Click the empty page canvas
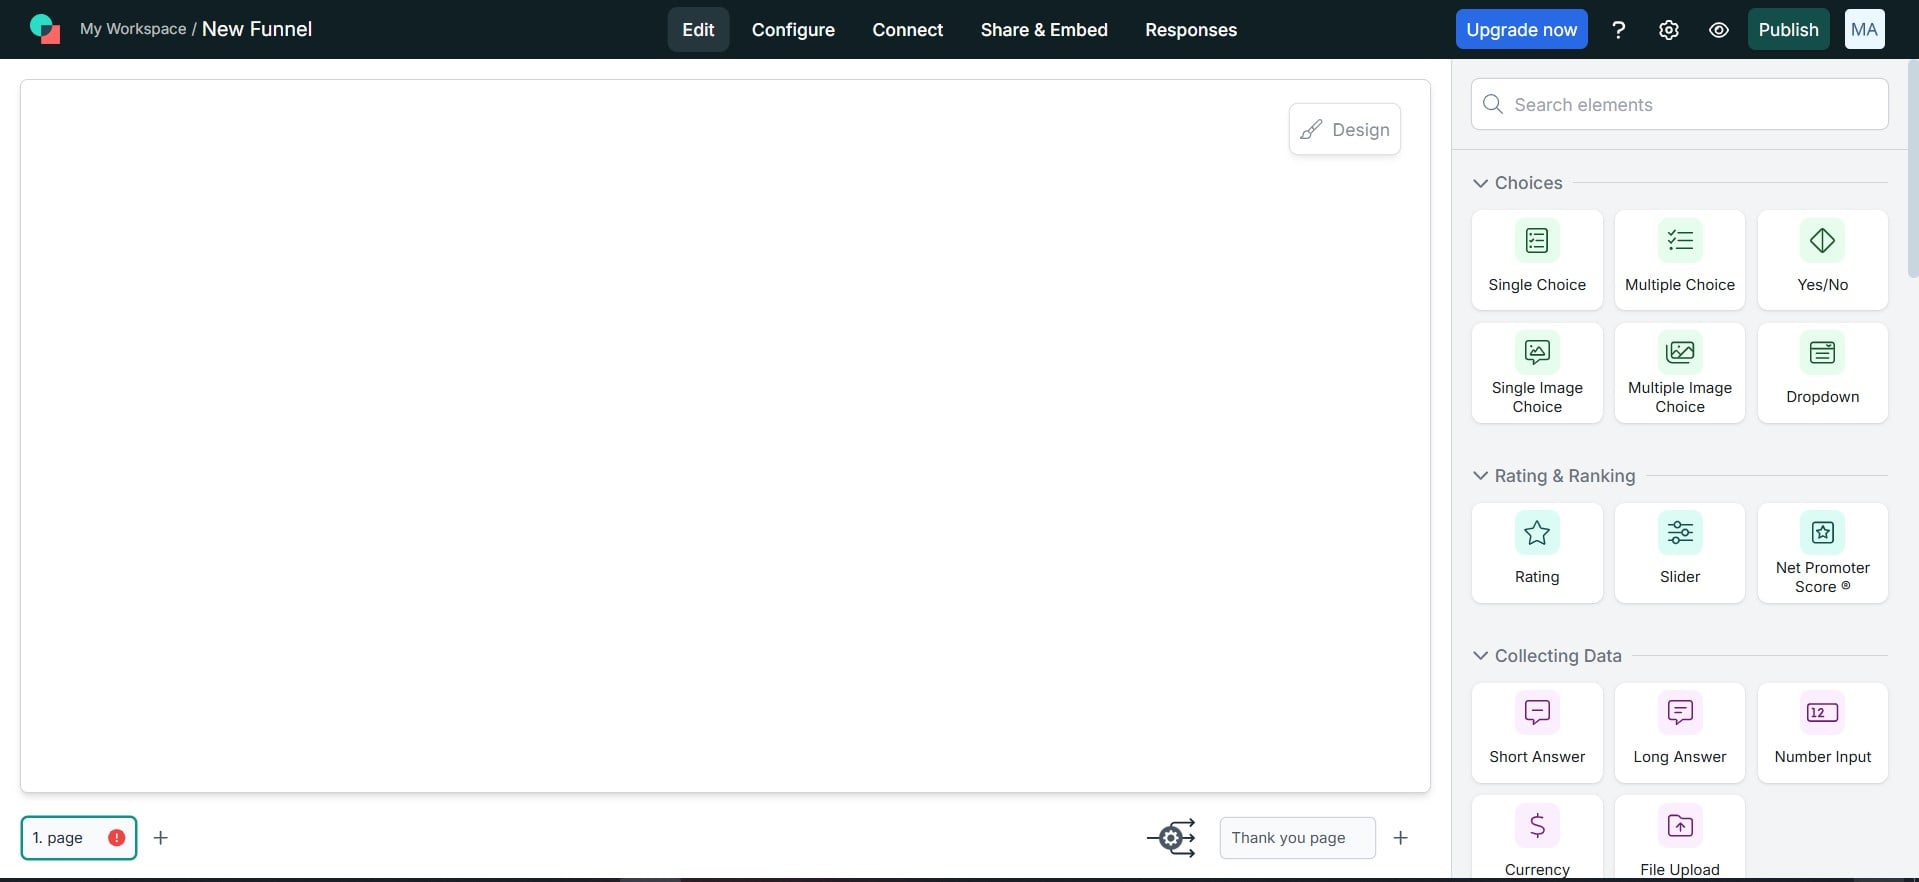 point(725,436)
